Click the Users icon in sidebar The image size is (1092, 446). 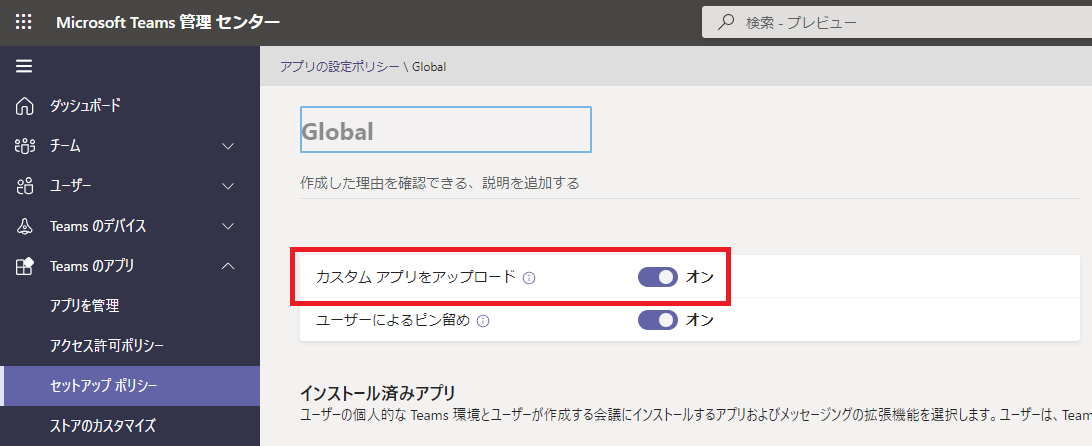pyautogui.click(x=25, y=186)
